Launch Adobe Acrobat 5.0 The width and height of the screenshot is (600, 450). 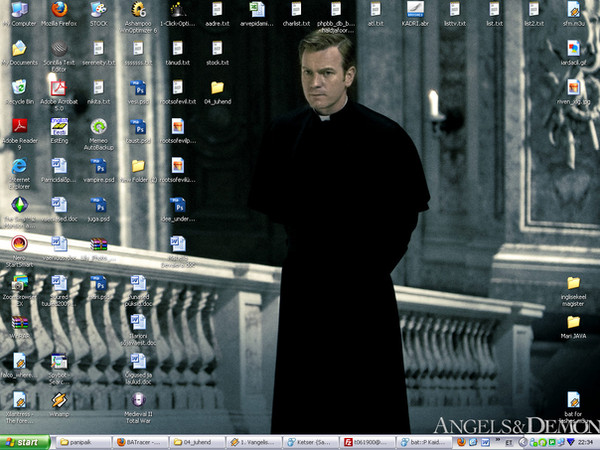point(59,88)
